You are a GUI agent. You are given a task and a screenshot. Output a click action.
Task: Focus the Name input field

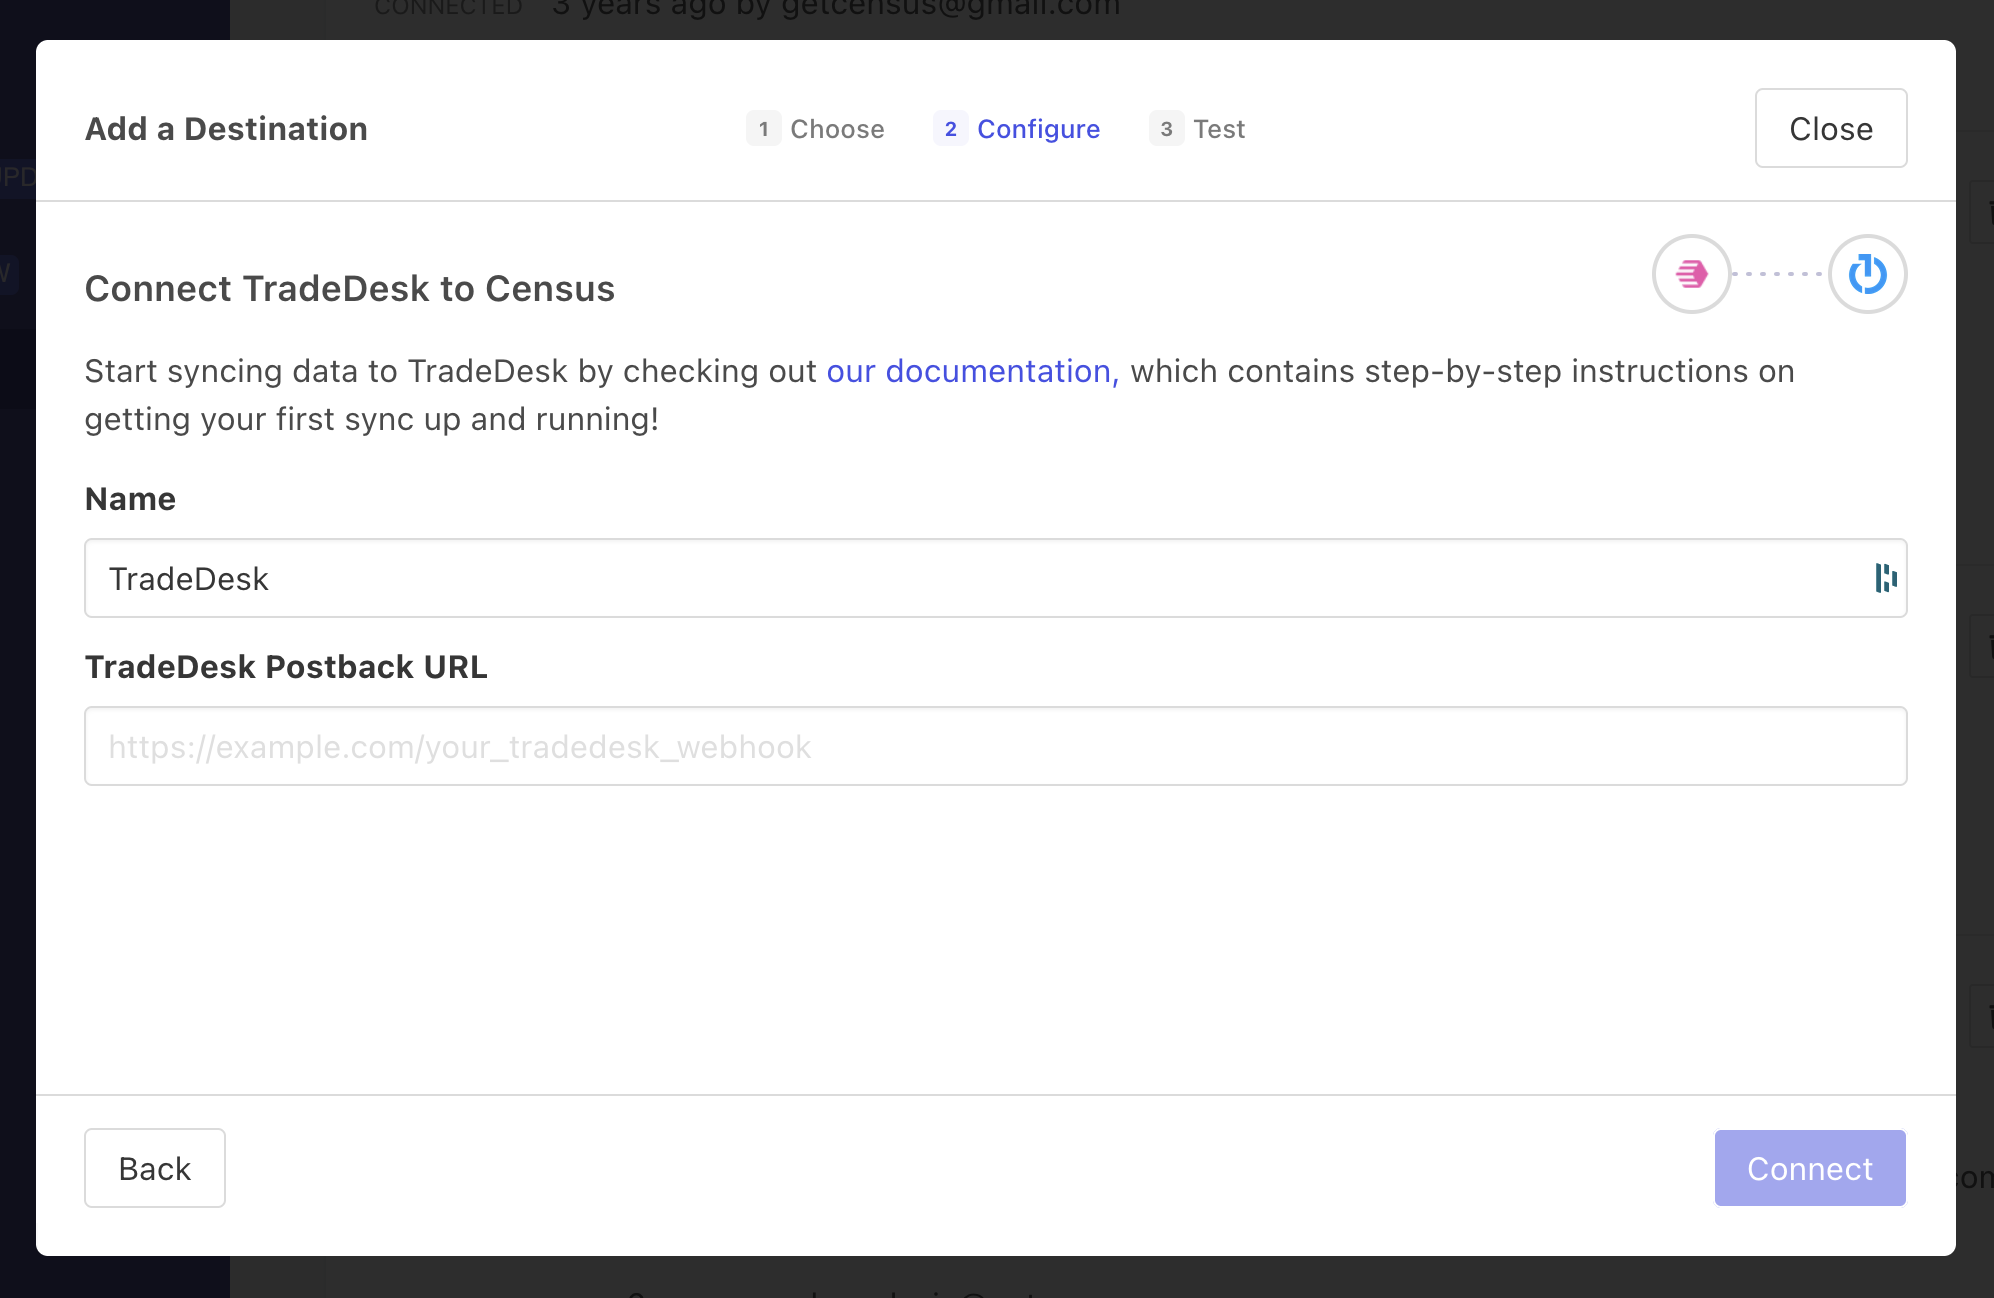tap(996, 578)
